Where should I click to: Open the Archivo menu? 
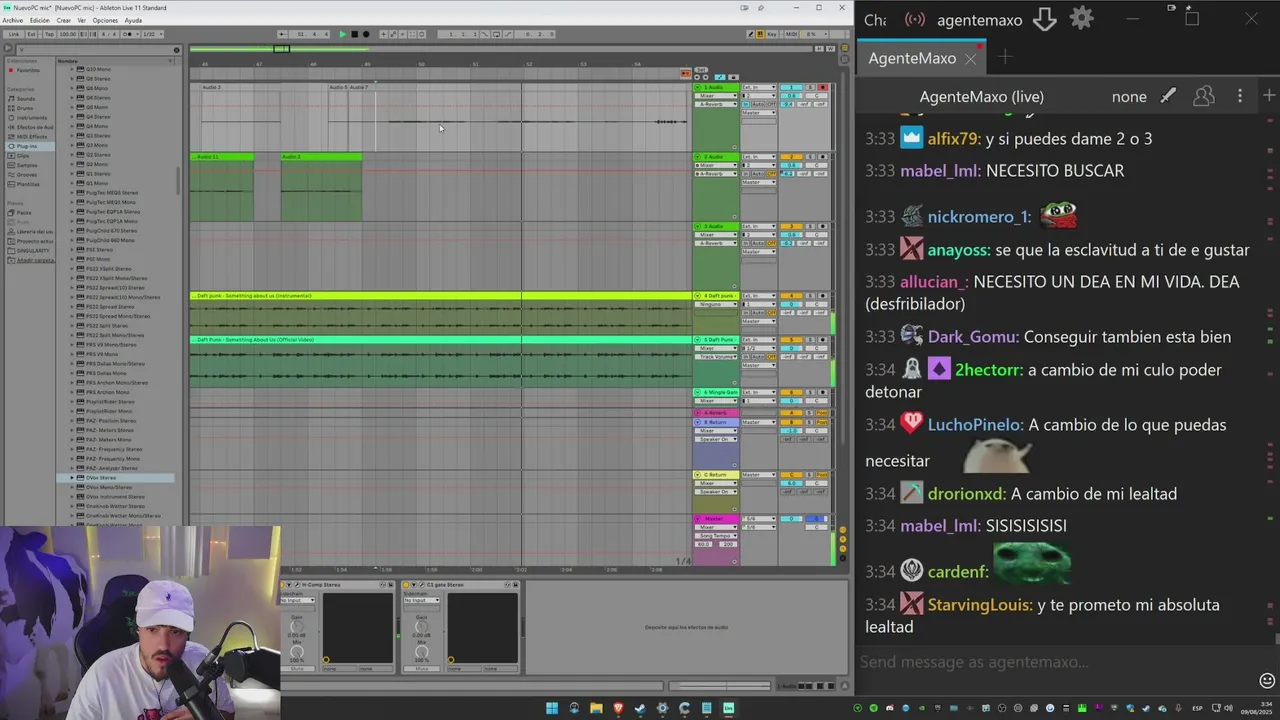(12, 20)
